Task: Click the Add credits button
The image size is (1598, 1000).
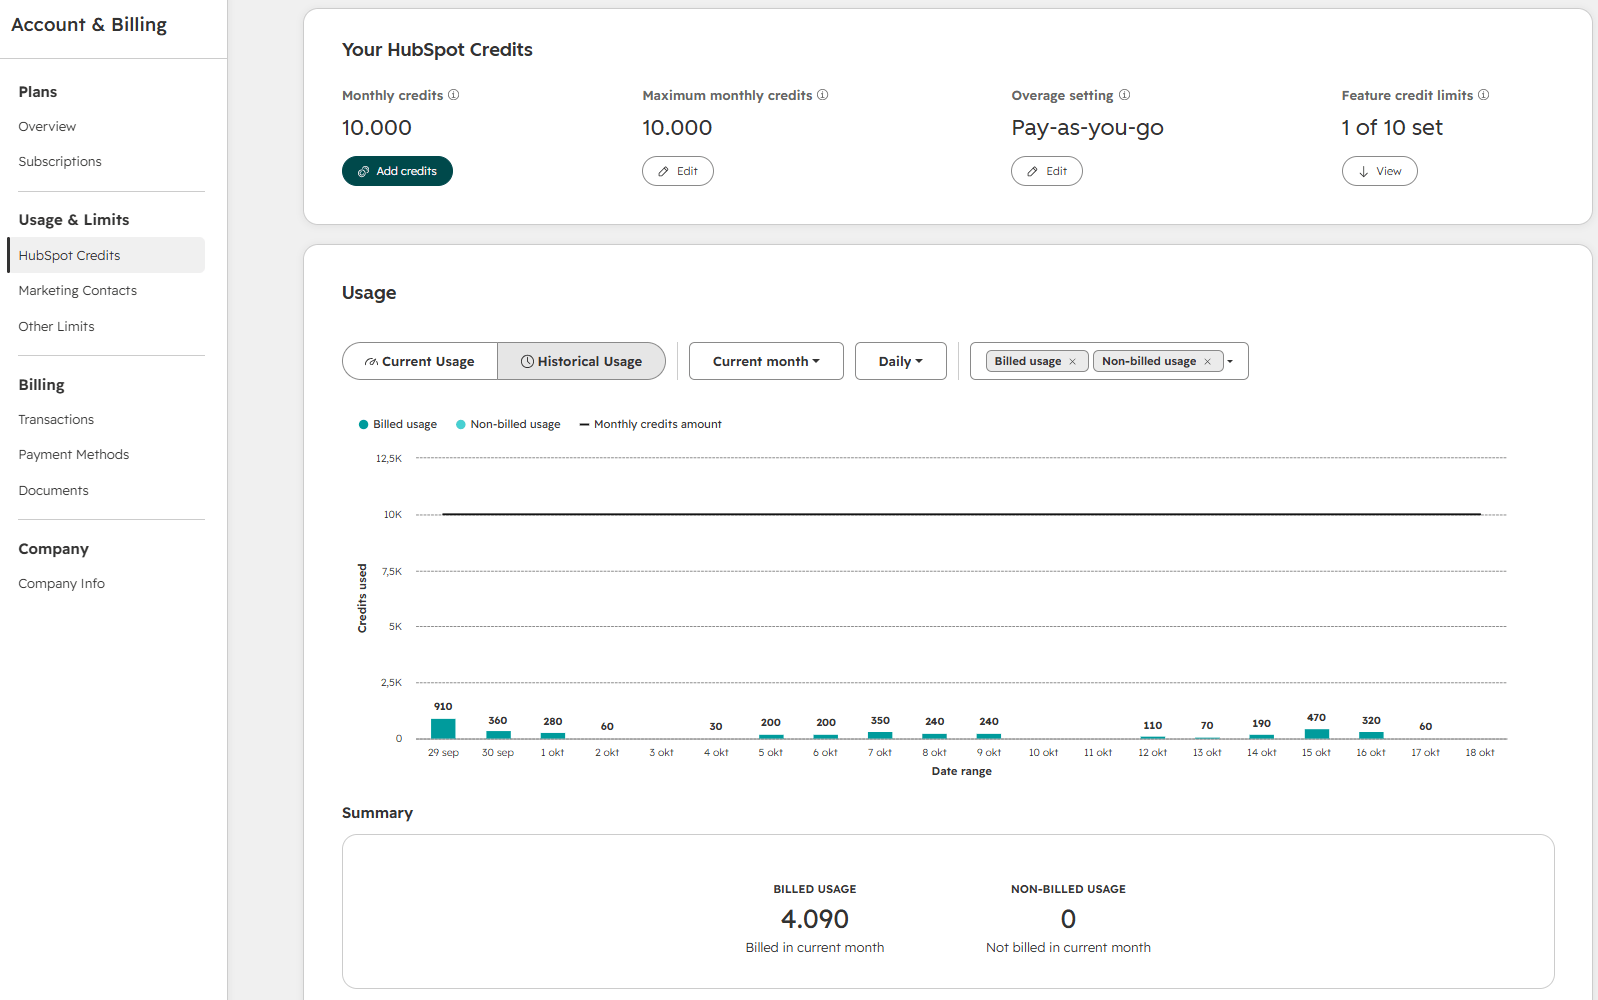Action: click(397, 171)
